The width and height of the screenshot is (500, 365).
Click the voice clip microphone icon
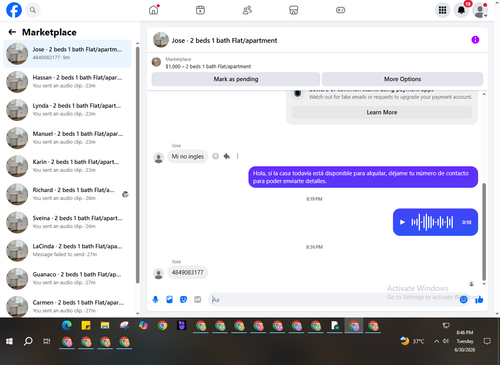[155, 299]
